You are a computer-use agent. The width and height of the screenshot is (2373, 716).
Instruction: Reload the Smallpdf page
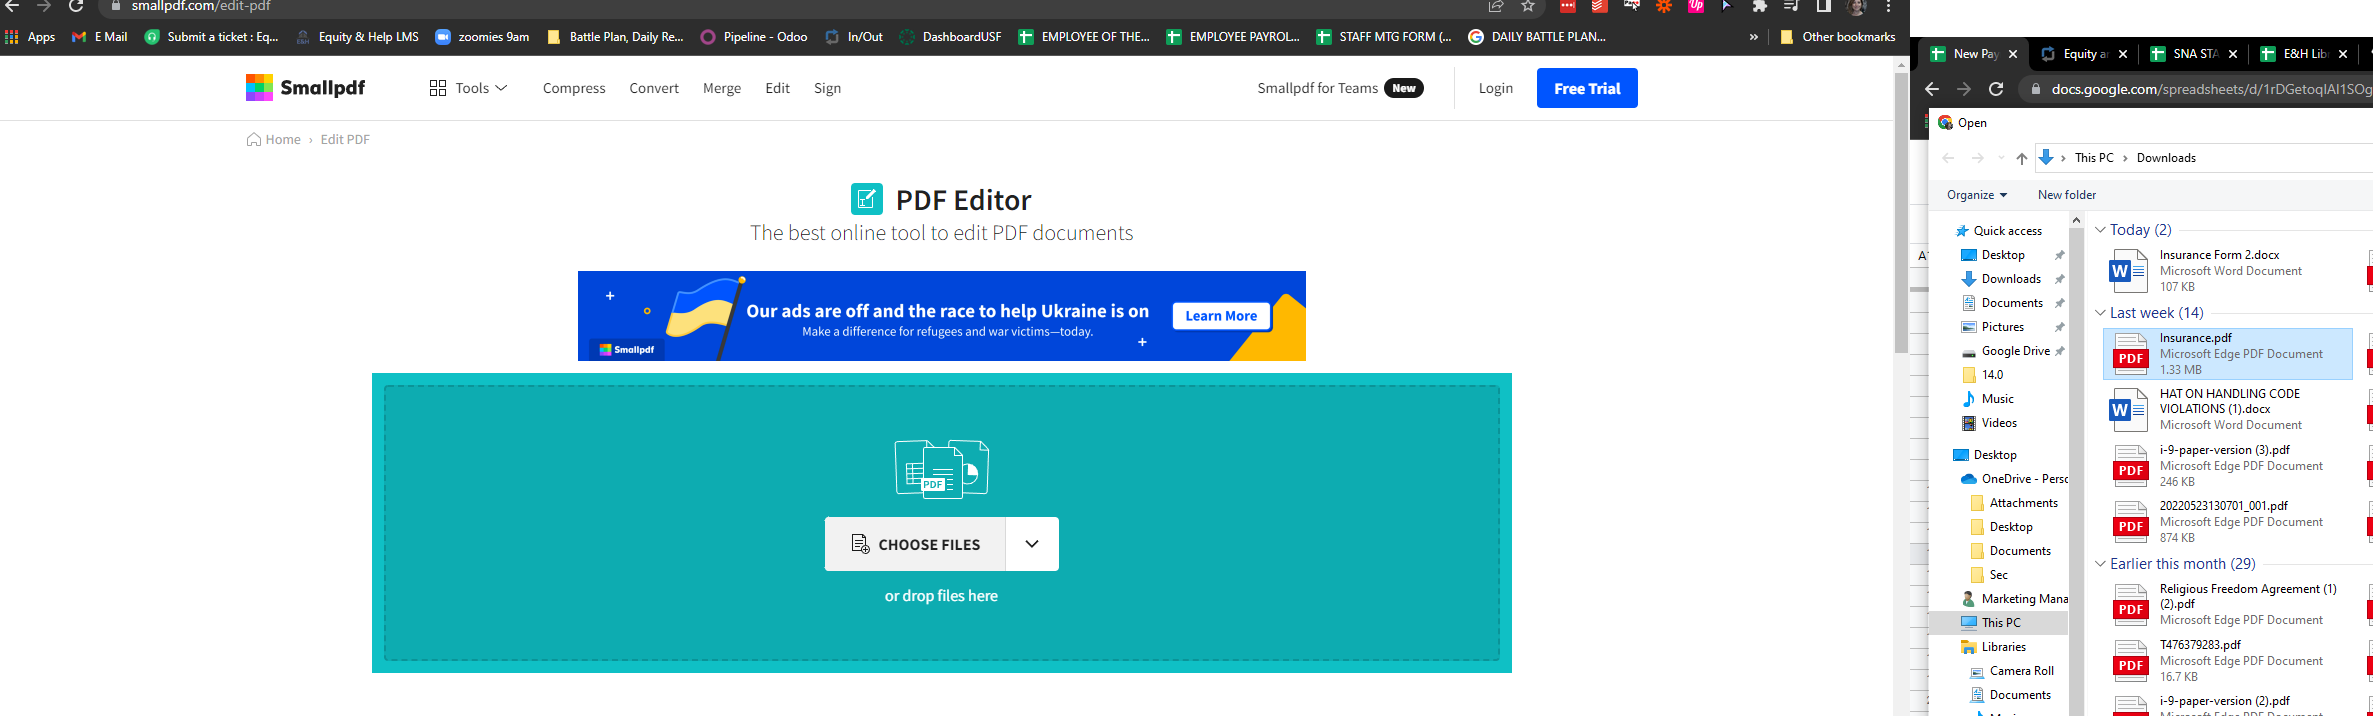76,6
